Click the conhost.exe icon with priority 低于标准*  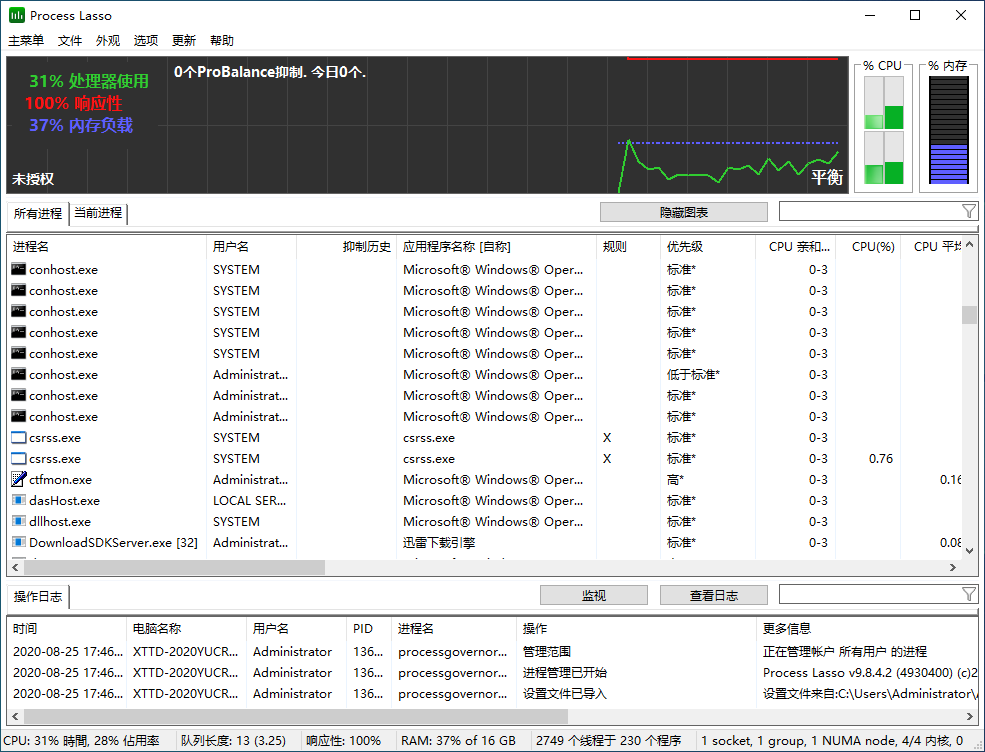tap(19, 374)
